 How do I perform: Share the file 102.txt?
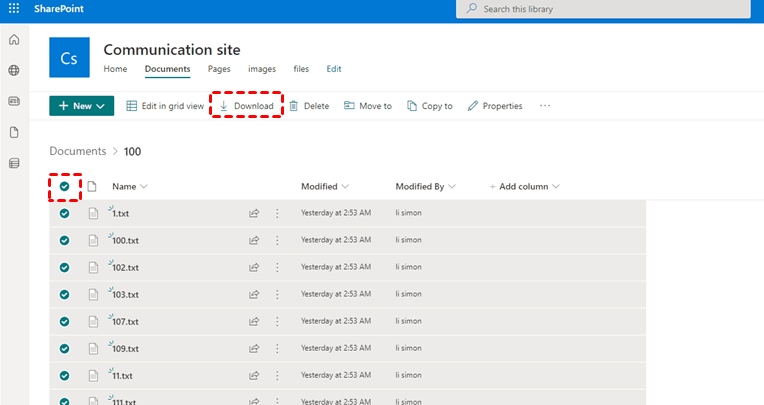pyautogui.click(x=254, y=267)
